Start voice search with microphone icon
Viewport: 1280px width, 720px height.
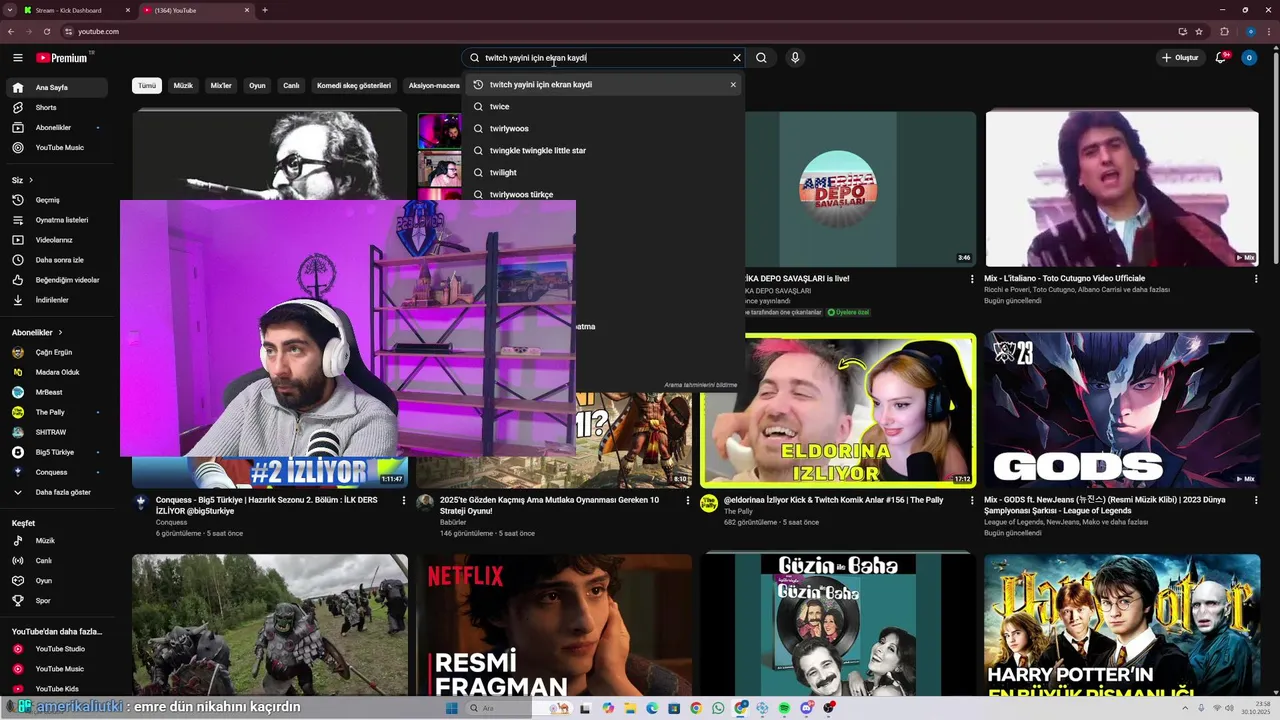click(795, 58)
